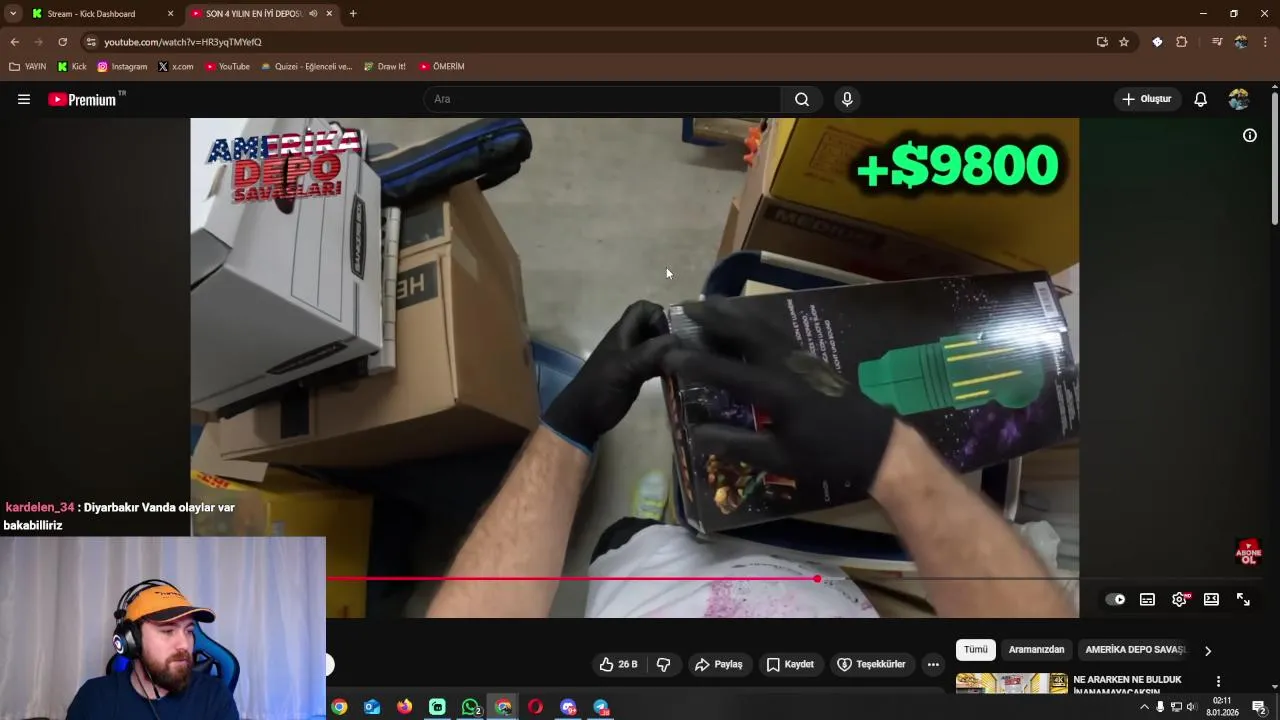Switch player to theater mode

(x=1211, y=599)
